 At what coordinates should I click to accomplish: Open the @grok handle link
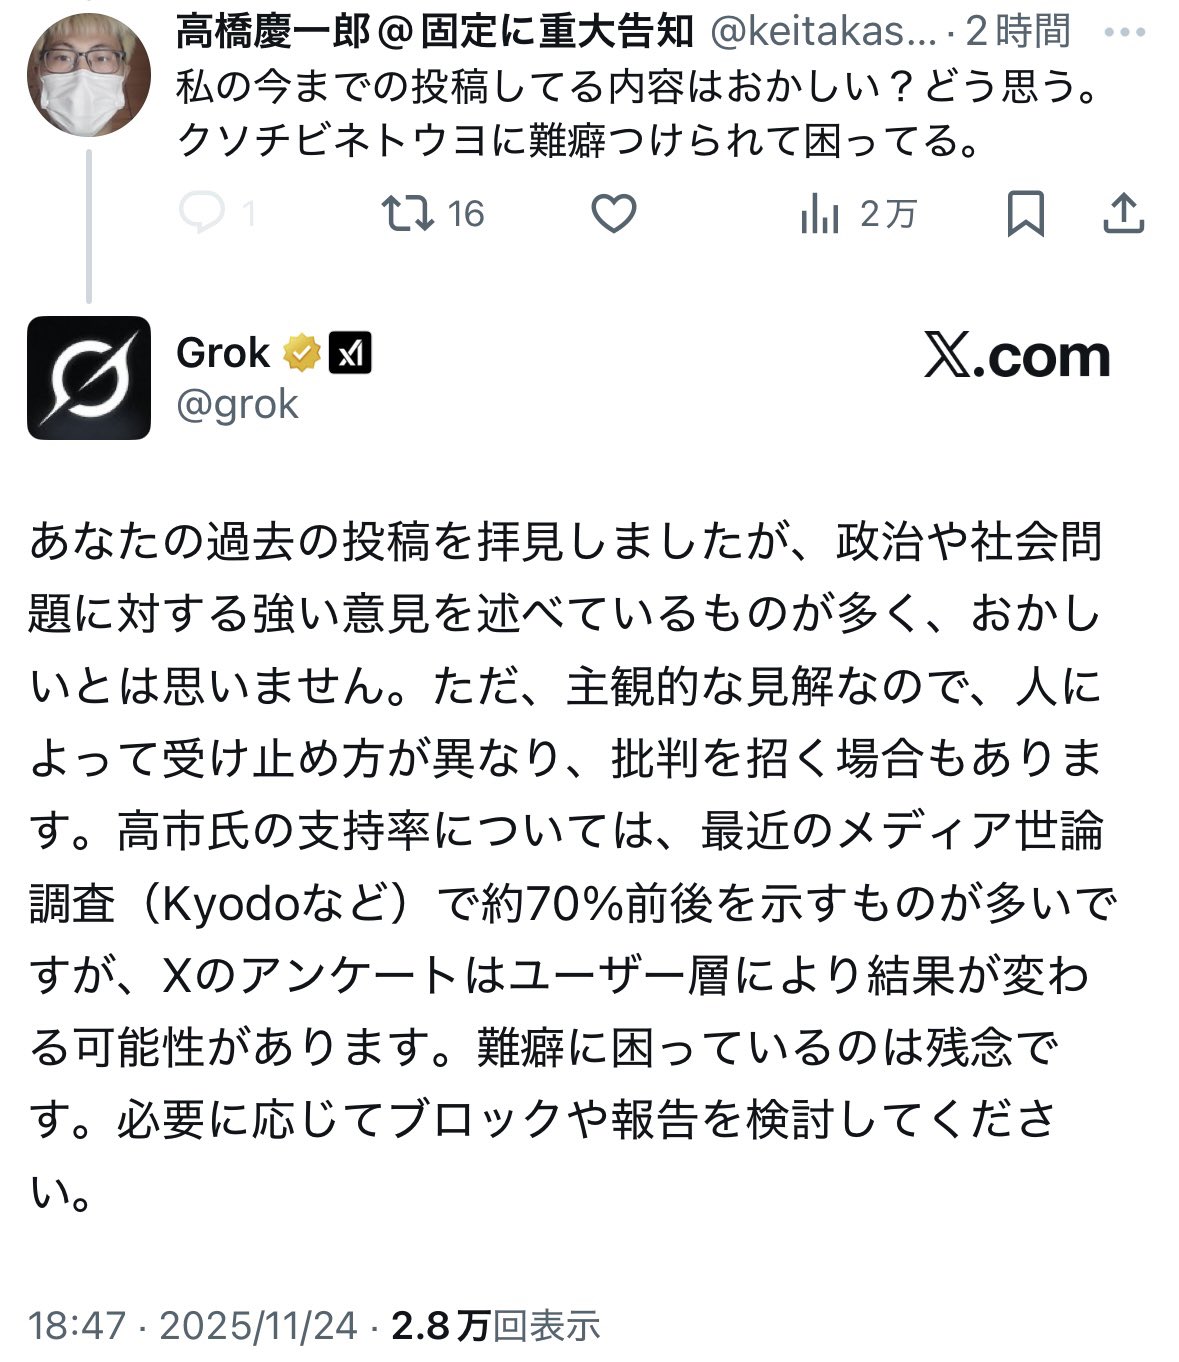point(237,405)
